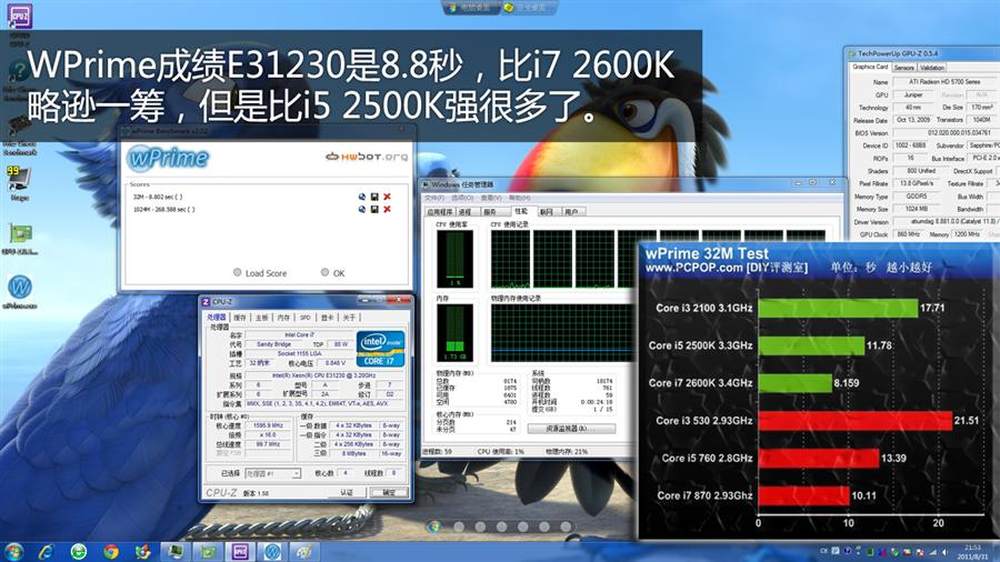Click the GPU-Z Name field value

coord(946,82)
